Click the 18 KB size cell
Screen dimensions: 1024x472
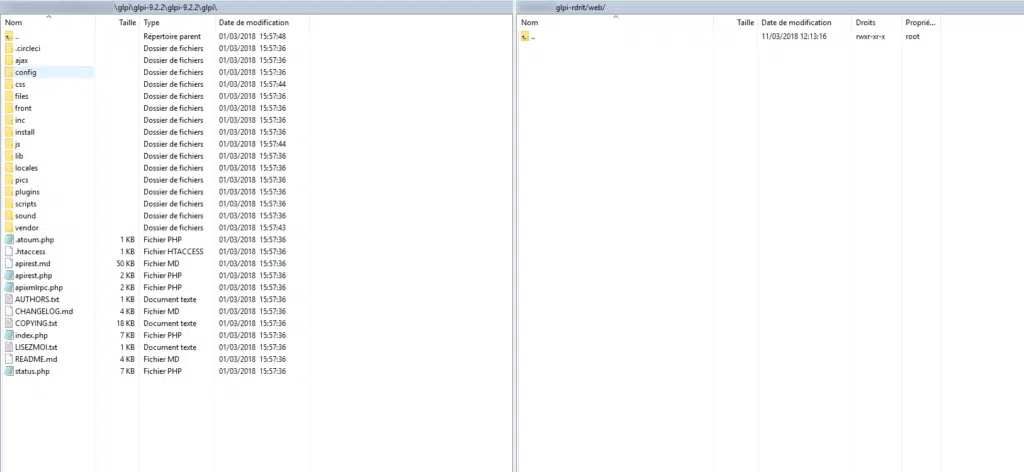(125, 323)
